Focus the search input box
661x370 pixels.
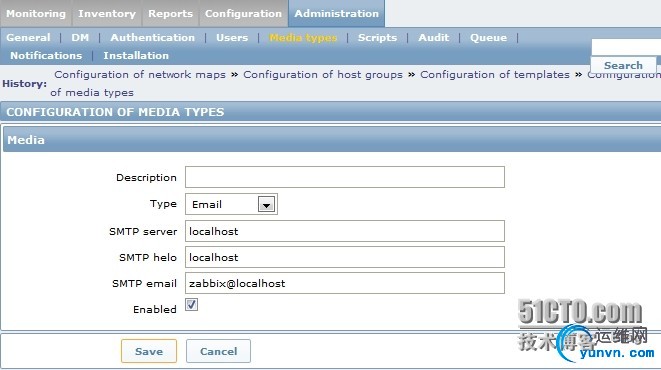pos(626,47)
